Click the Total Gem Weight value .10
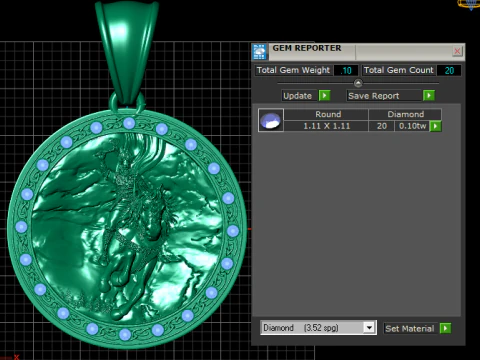The height and width of the screenshot is (360, 480). tap(346, 70)
